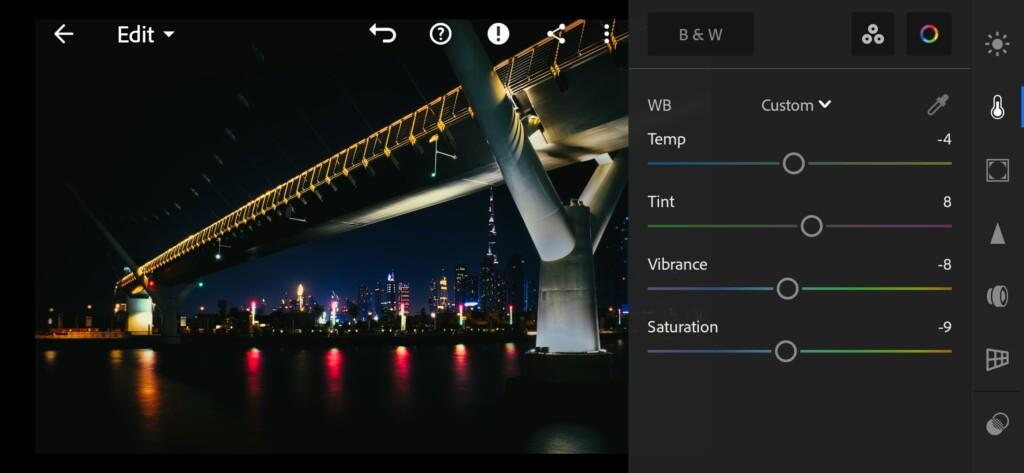Screen dimensions: 1024x473
Task: Open the Custom white balance dropdown
Action: coord(796,105)
